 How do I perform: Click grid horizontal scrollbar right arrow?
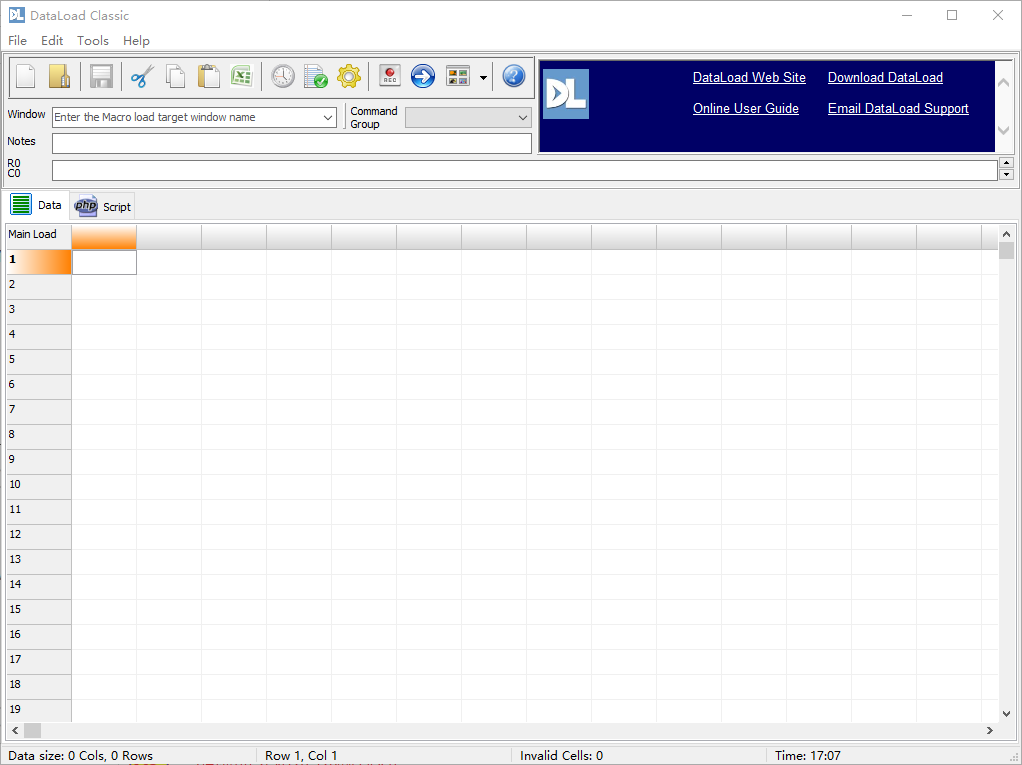(x=990, y=730)
